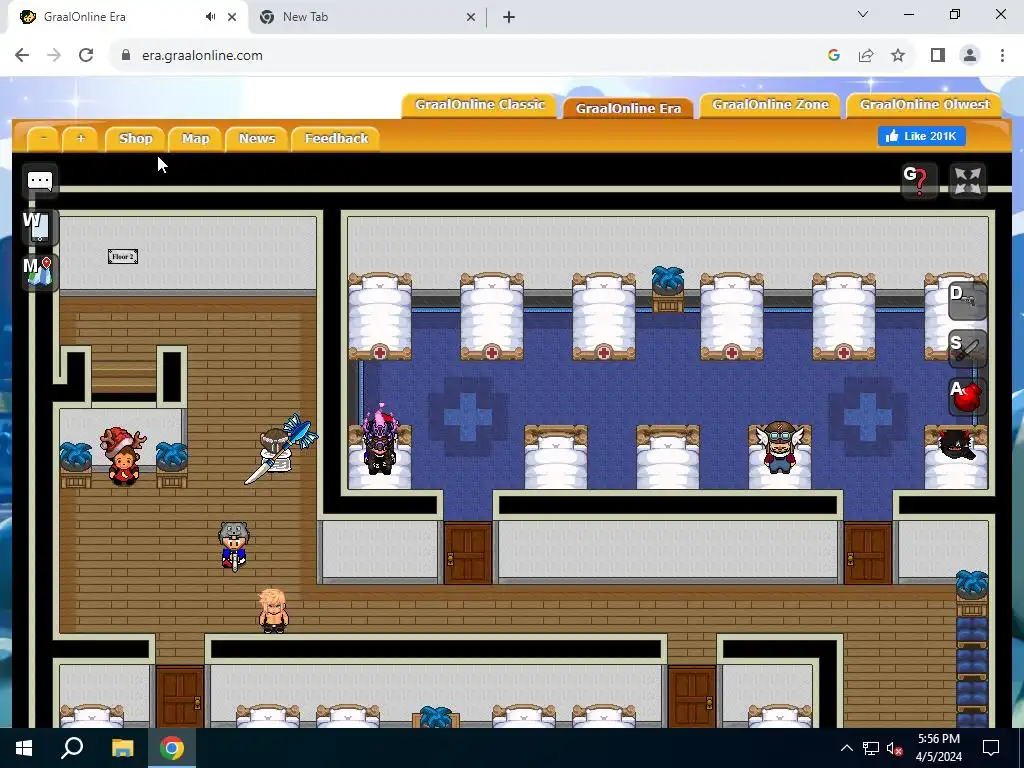Open the in-game chat bubble icon
The image size is (1024, 768).
click(x=40, y=181)
